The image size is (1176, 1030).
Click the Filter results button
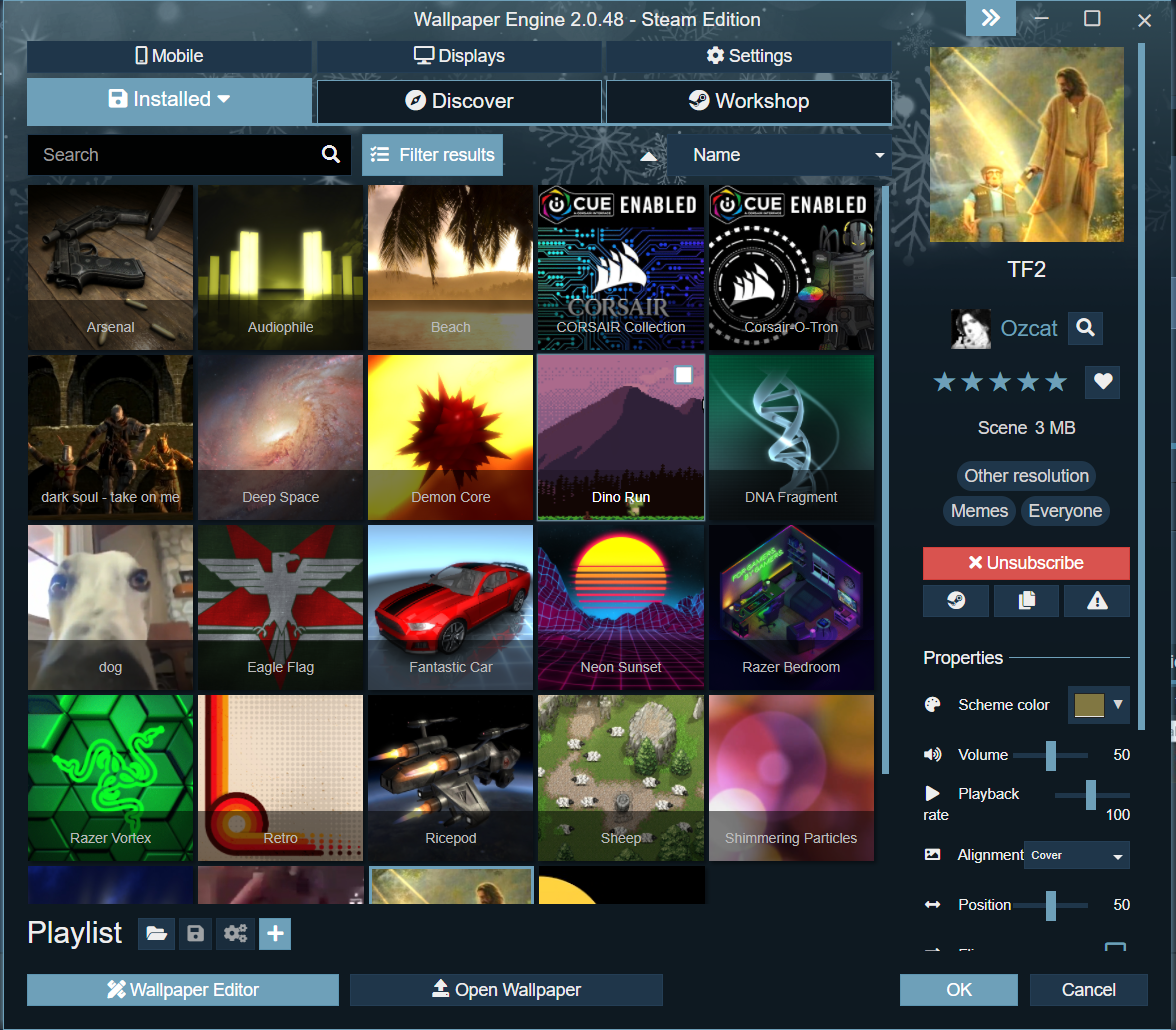coord(432,155)
